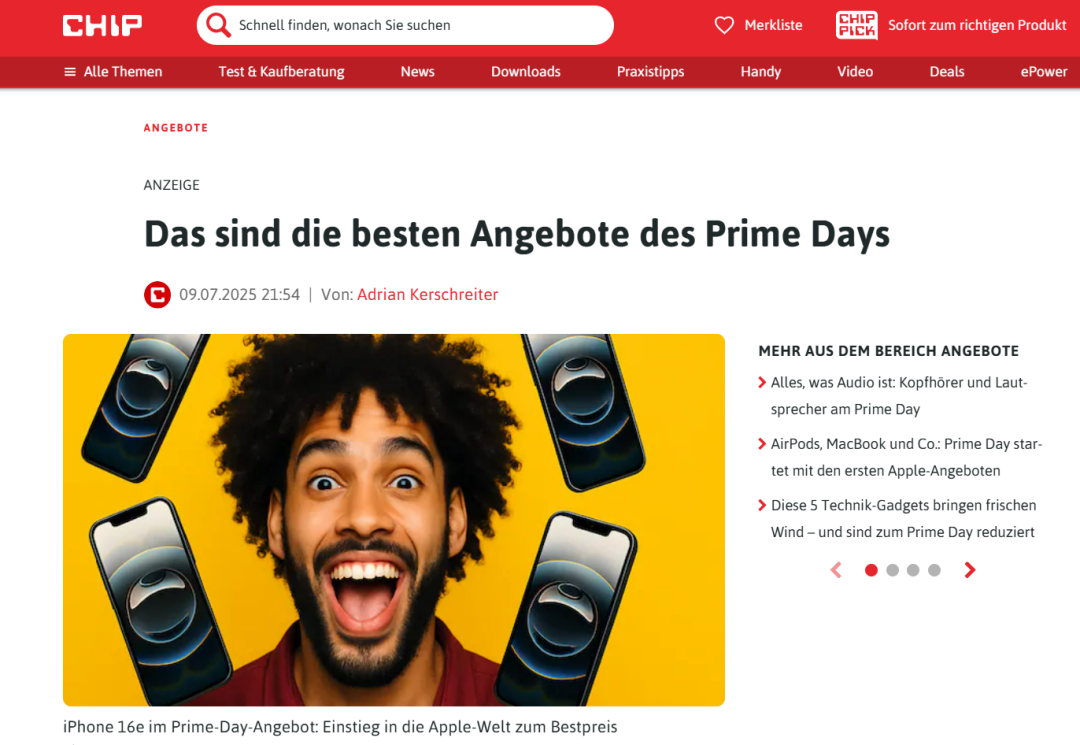1080x745 pixels.
Task: Expand the Alle Themen menu
Action: point(113,72)
